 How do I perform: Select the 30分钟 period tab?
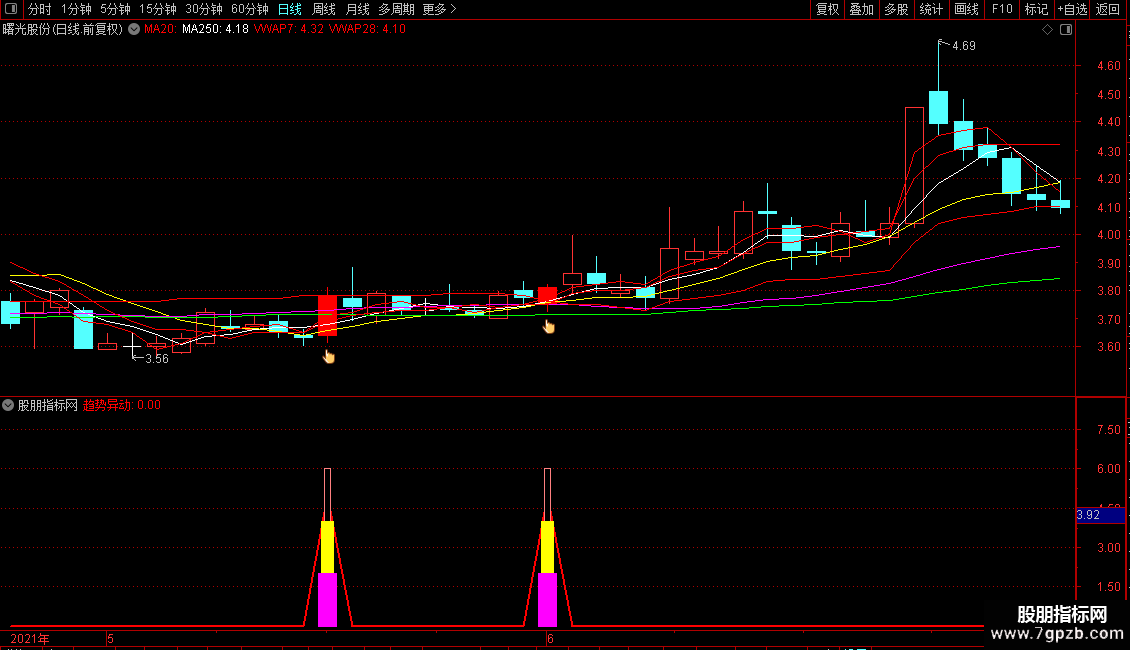[203, 9]
